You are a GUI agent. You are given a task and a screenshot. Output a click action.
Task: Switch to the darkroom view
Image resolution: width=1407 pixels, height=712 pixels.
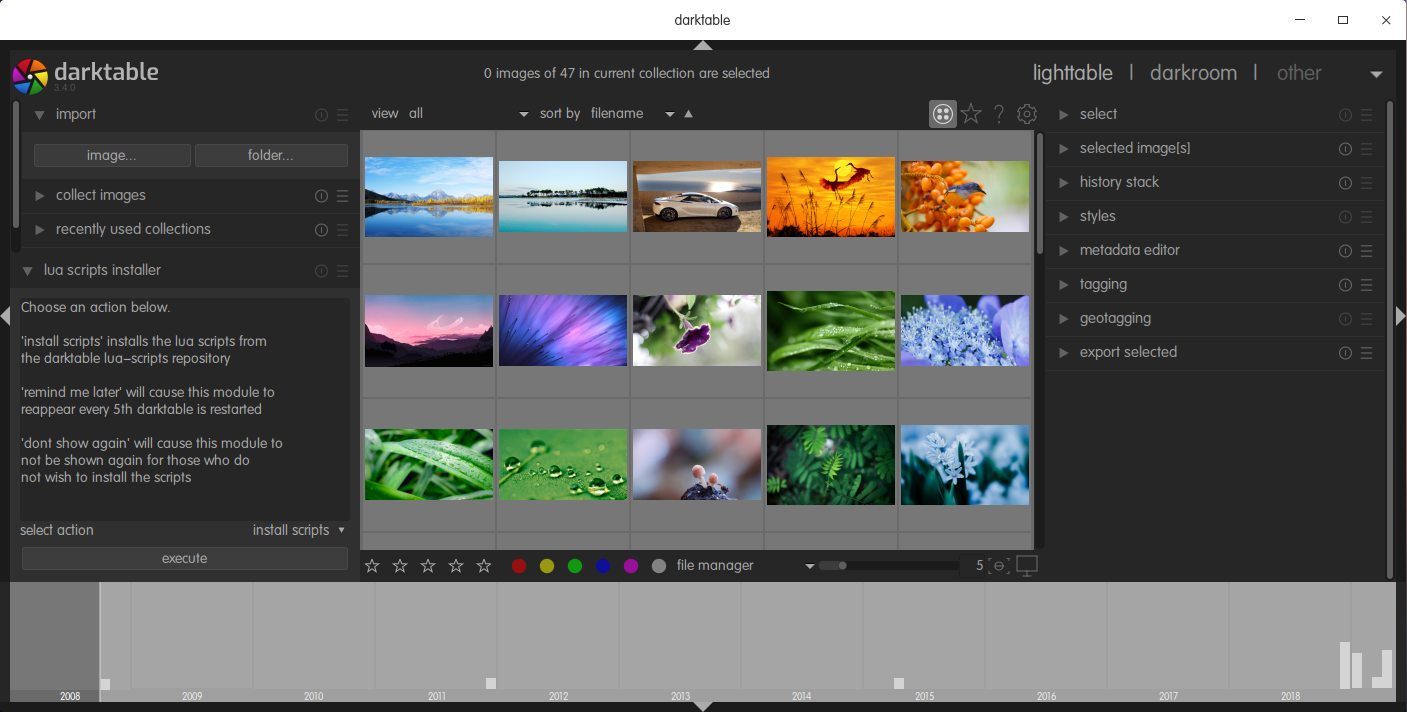1193,73
